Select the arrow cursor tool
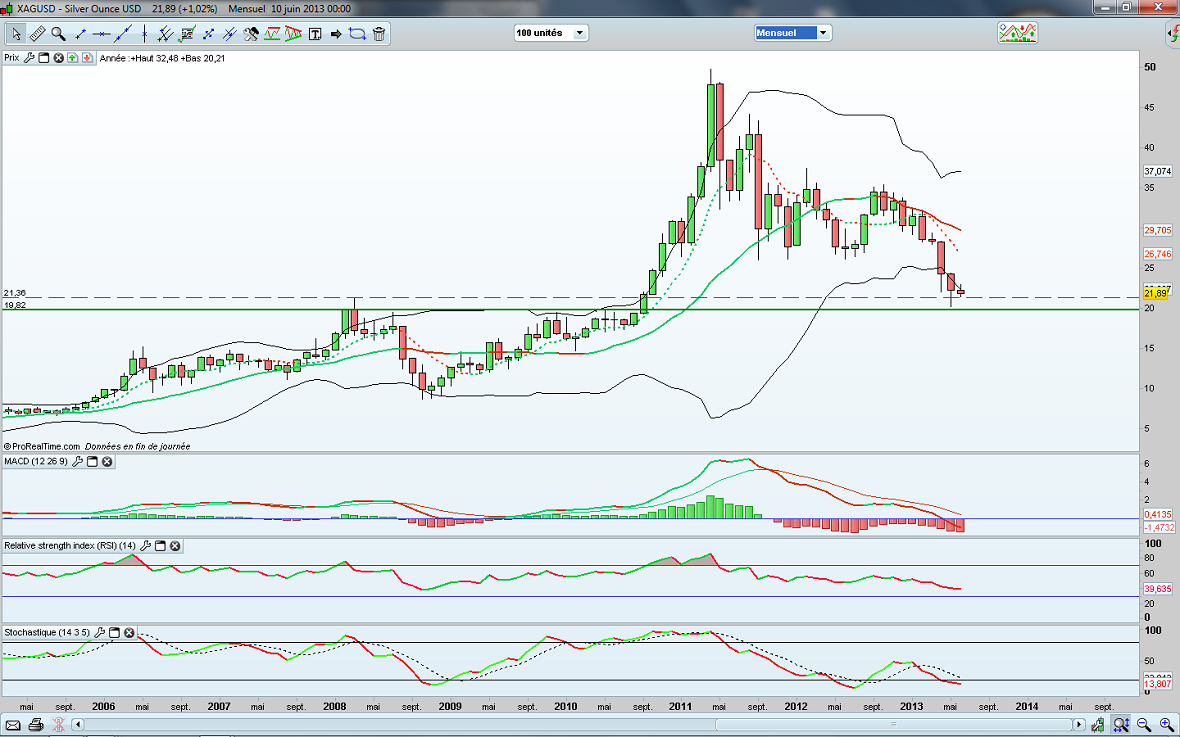 tap(16, 34)
